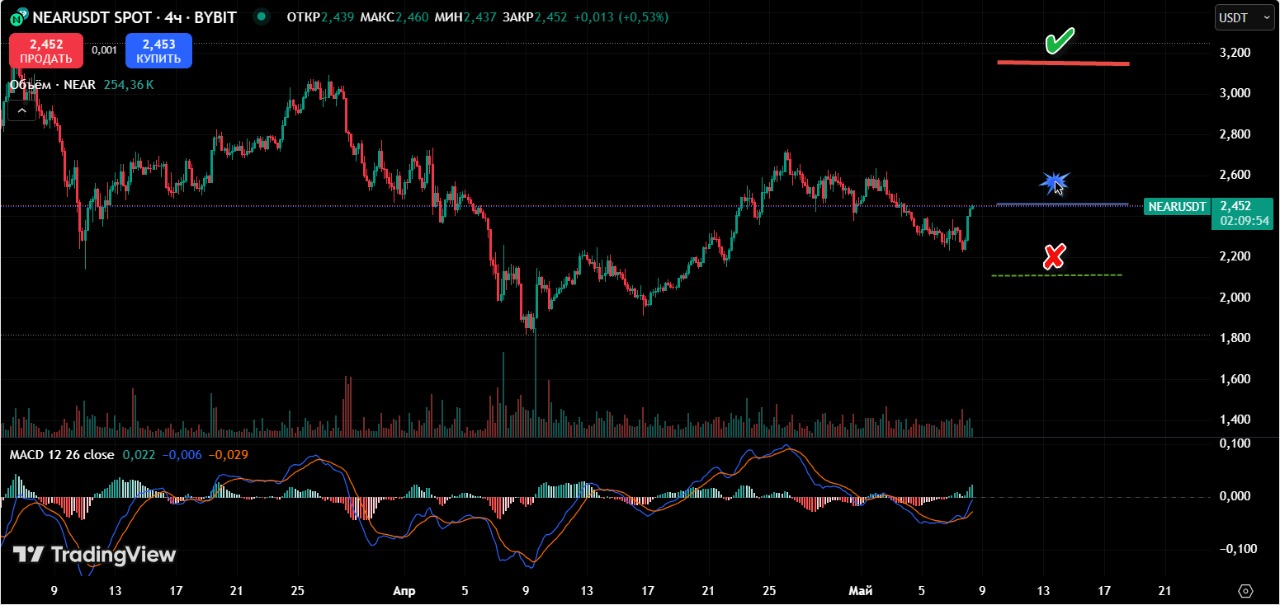Click the Апр date label on time axis
The image size is (1280, 605).
[404, 591]
